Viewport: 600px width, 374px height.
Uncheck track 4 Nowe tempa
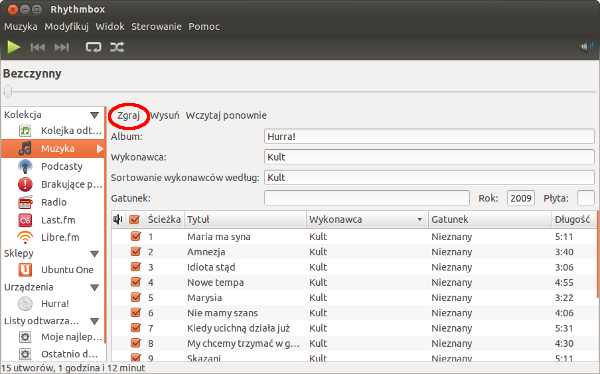coord(135,282)
